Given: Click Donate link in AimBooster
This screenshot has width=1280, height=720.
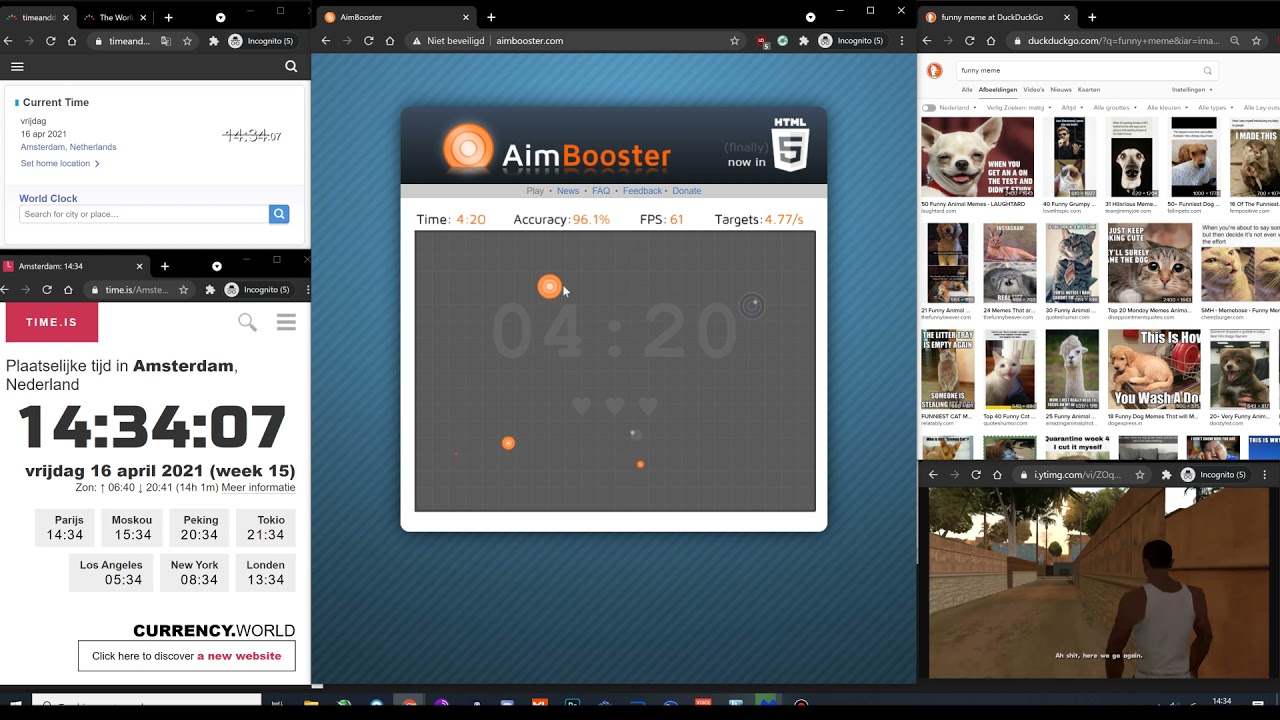Looking at the screenshot, I should [686, 191].
